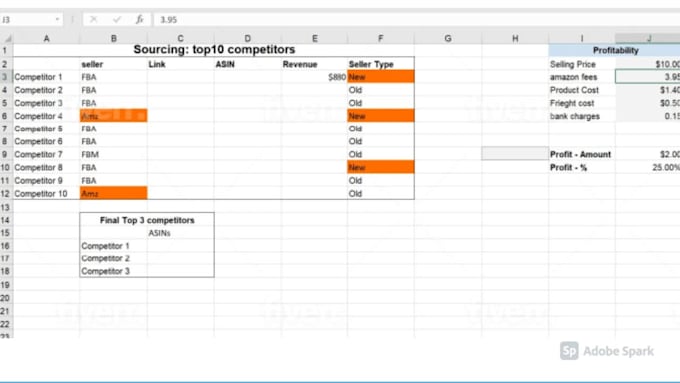Select row 20 header
Viewport: 680px width, 383px height.
click(6, 298)
